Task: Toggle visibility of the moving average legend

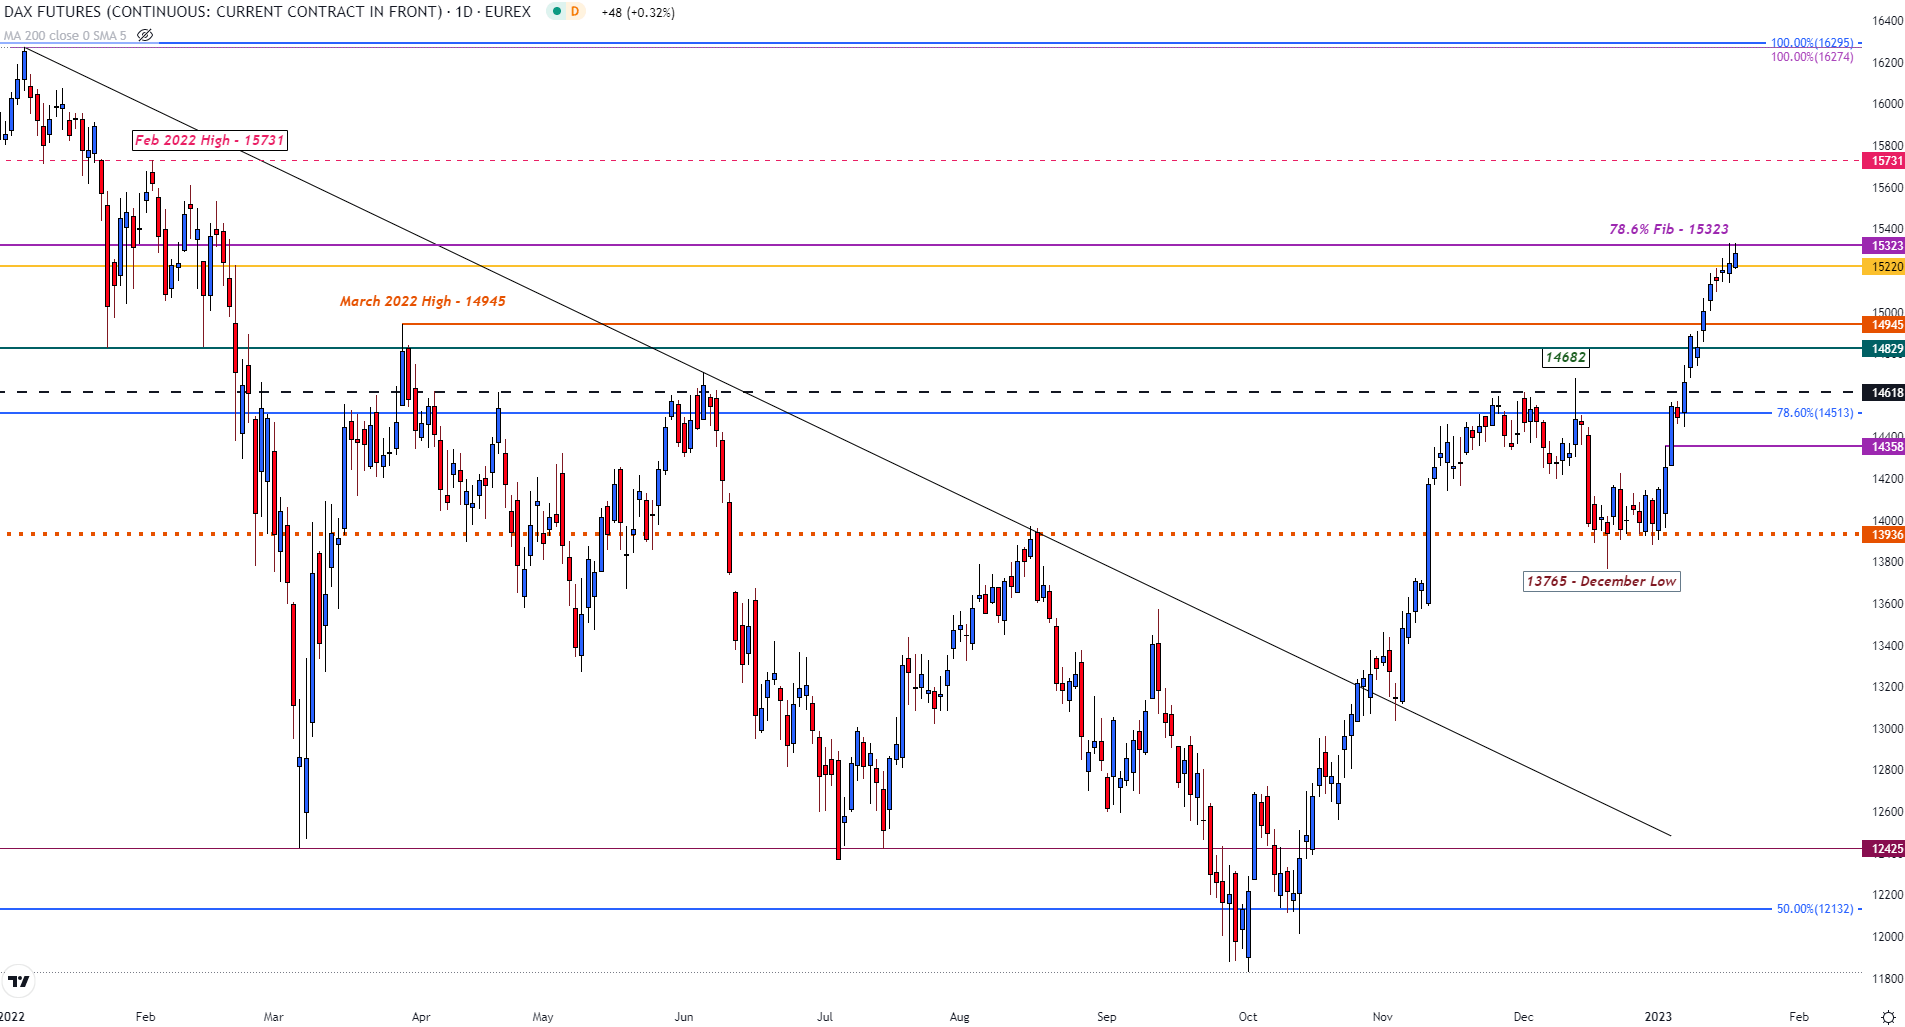Action: [x=145, y=35]
